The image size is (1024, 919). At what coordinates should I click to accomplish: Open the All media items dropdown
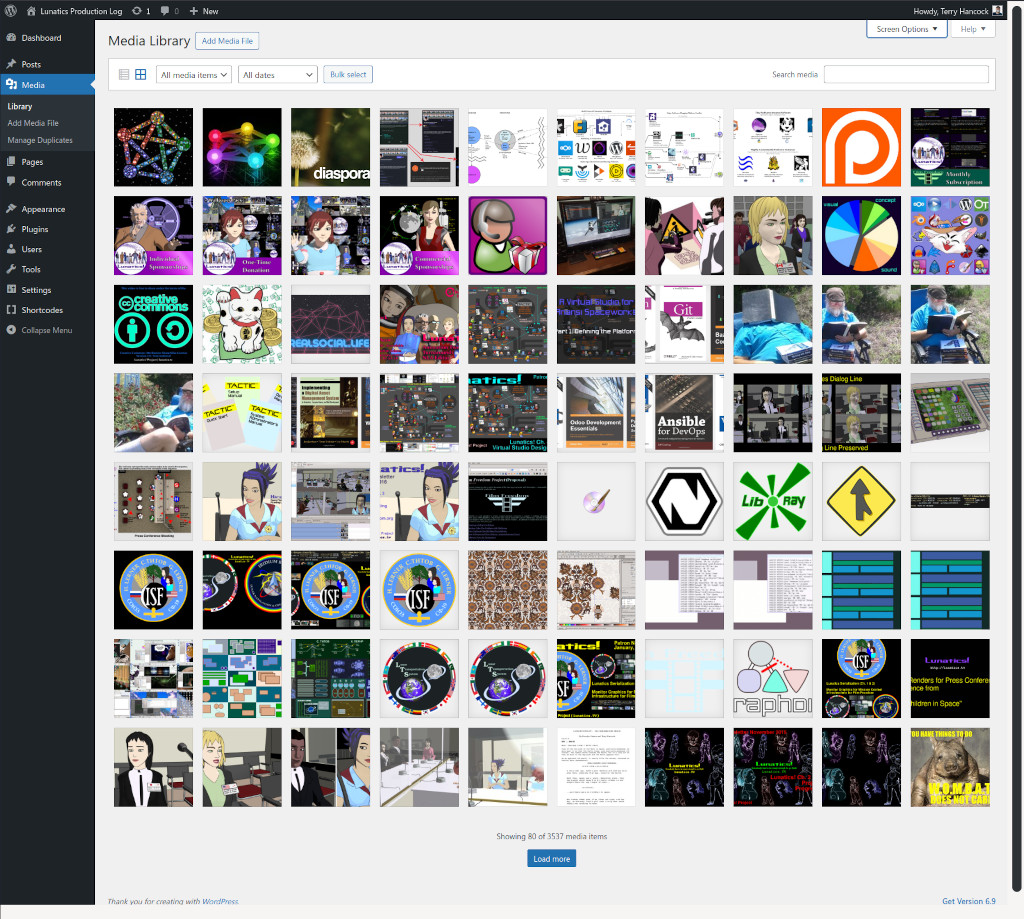tap(194, 75)
